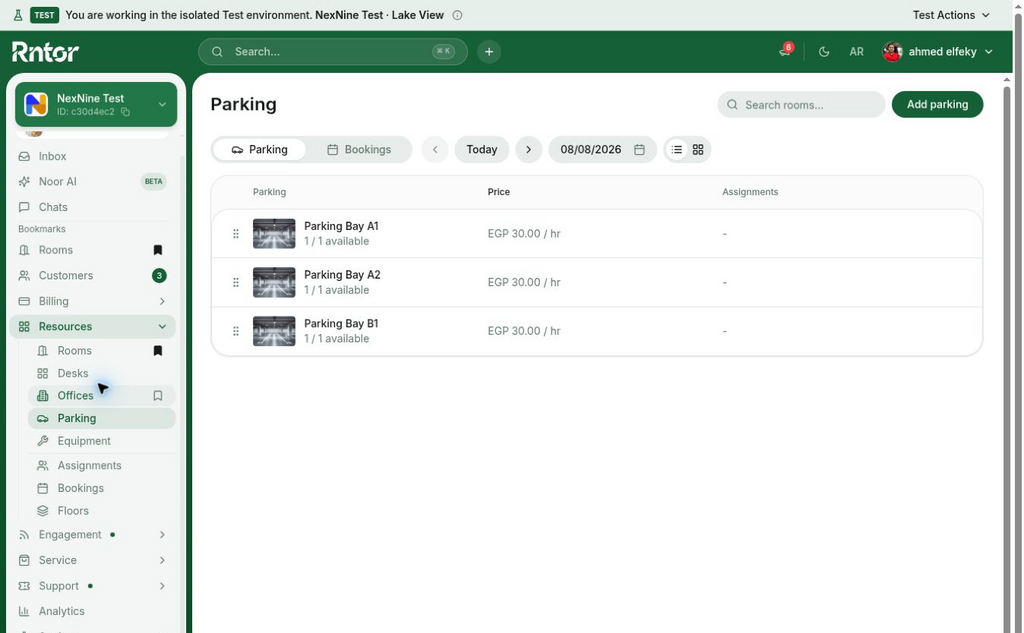Collapse the Resources section
1024x633 pixels.
tap(92, 327)
